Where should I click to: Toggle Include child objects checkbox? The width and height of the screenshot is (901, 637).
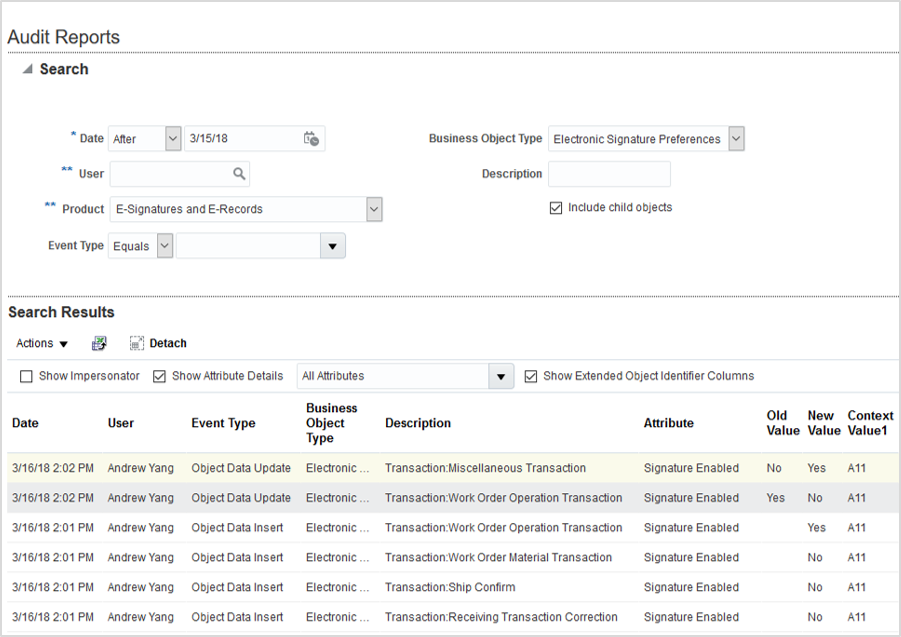click(x=556, y=208)
